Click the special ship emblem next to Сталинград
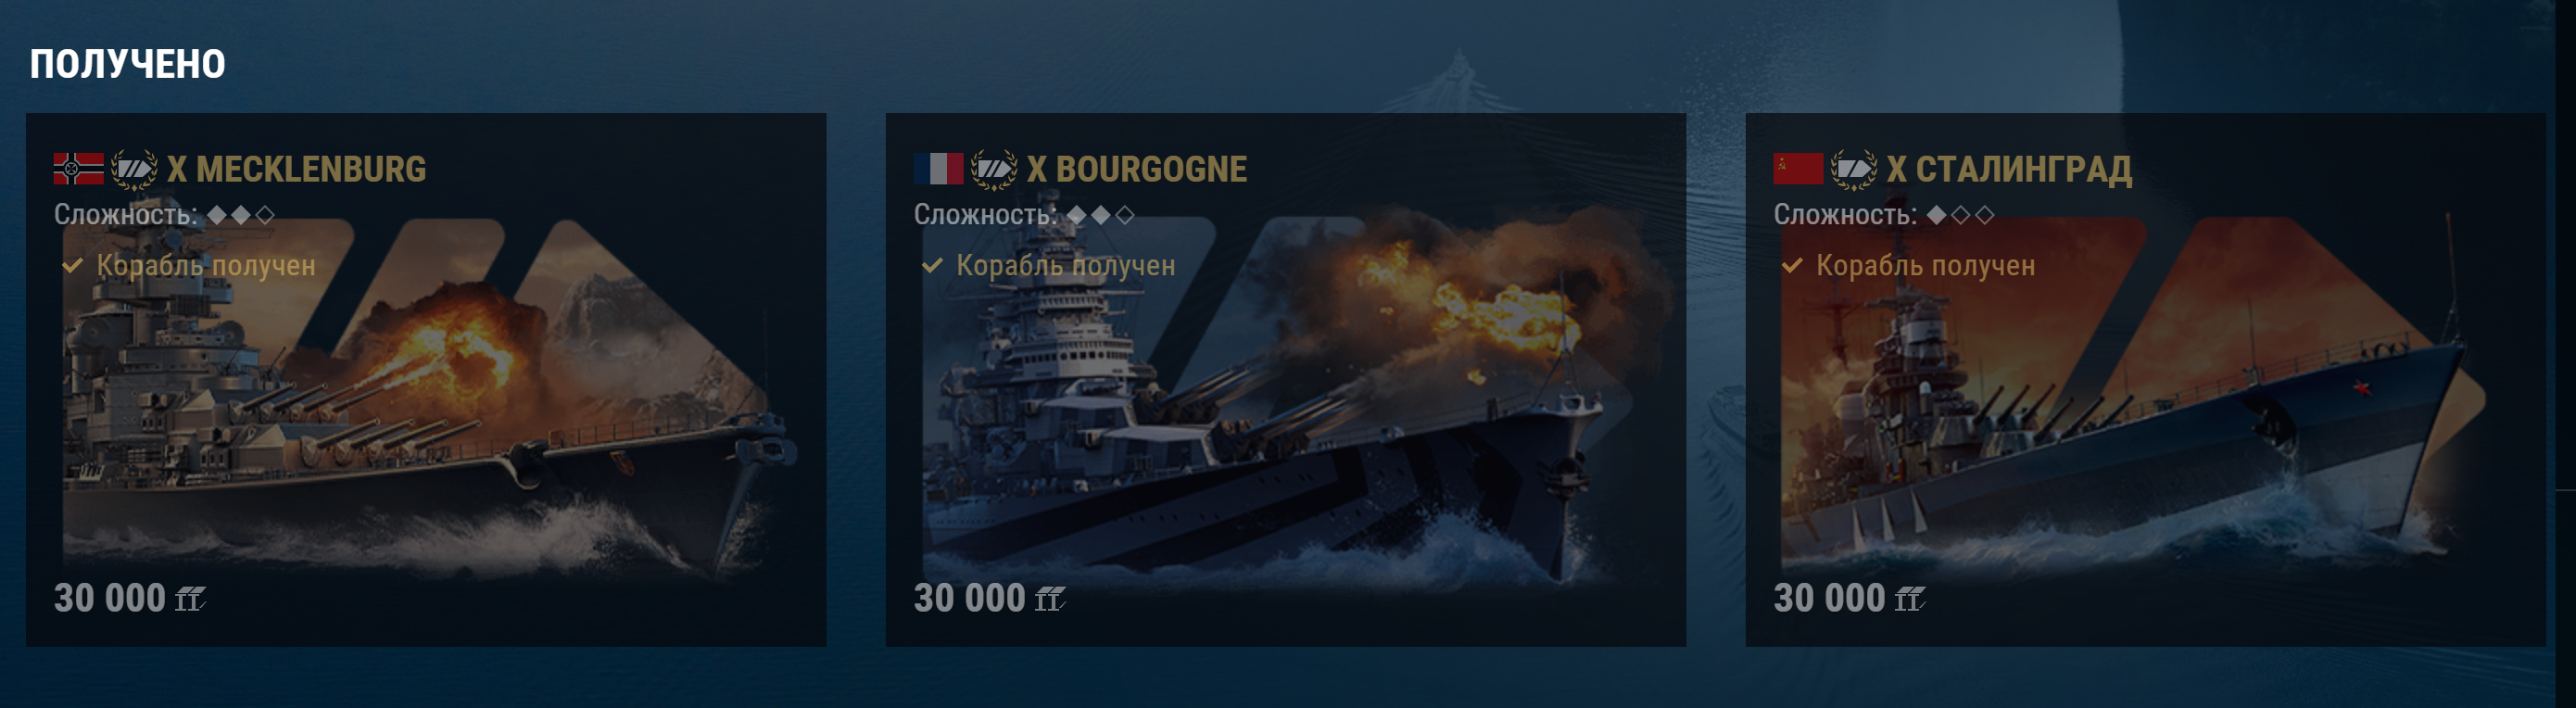This screenshot has width=2576, height=708. pyautogui.click(x=1854, y=169)
